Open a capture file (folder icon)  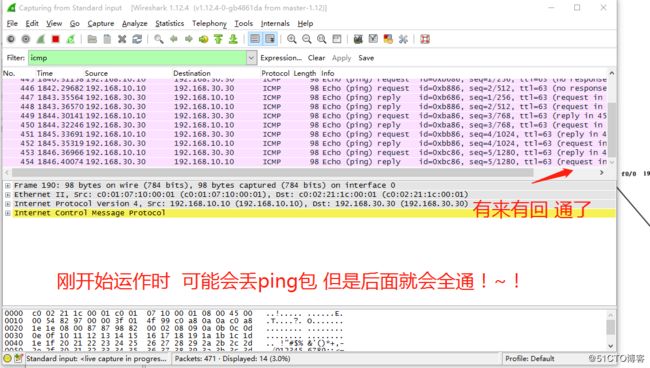pos(92,39)
